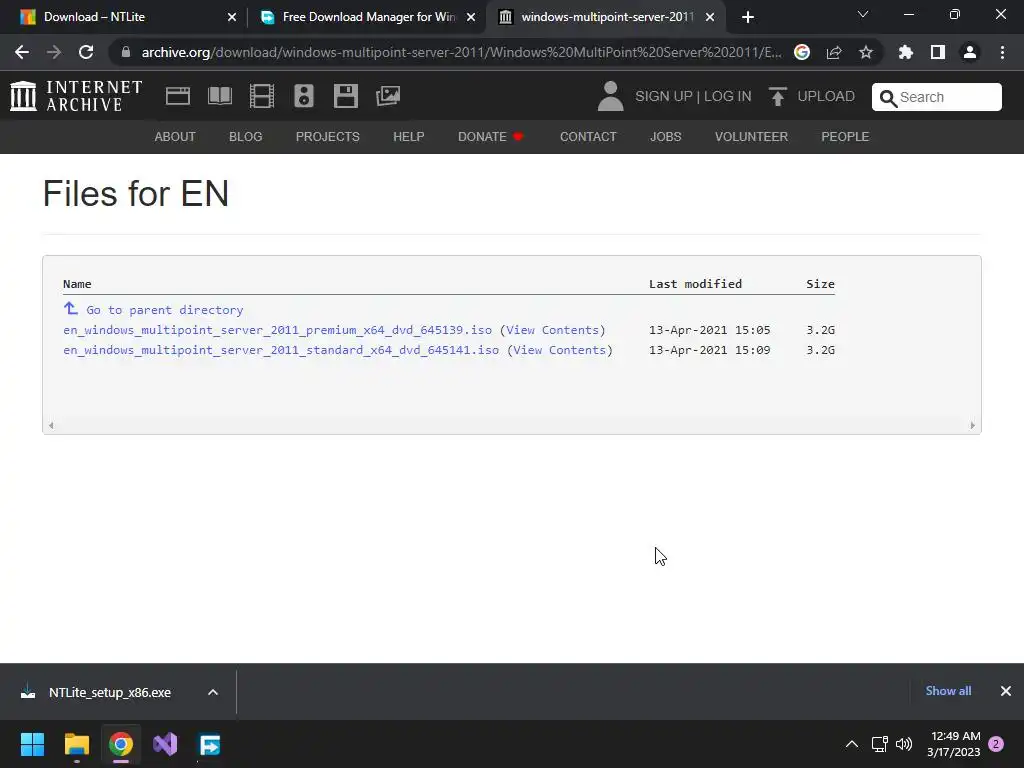This screenshot has height=768, width=1024.
Task: Open notifications badge in tray
Action: click(x=996, y=744)
